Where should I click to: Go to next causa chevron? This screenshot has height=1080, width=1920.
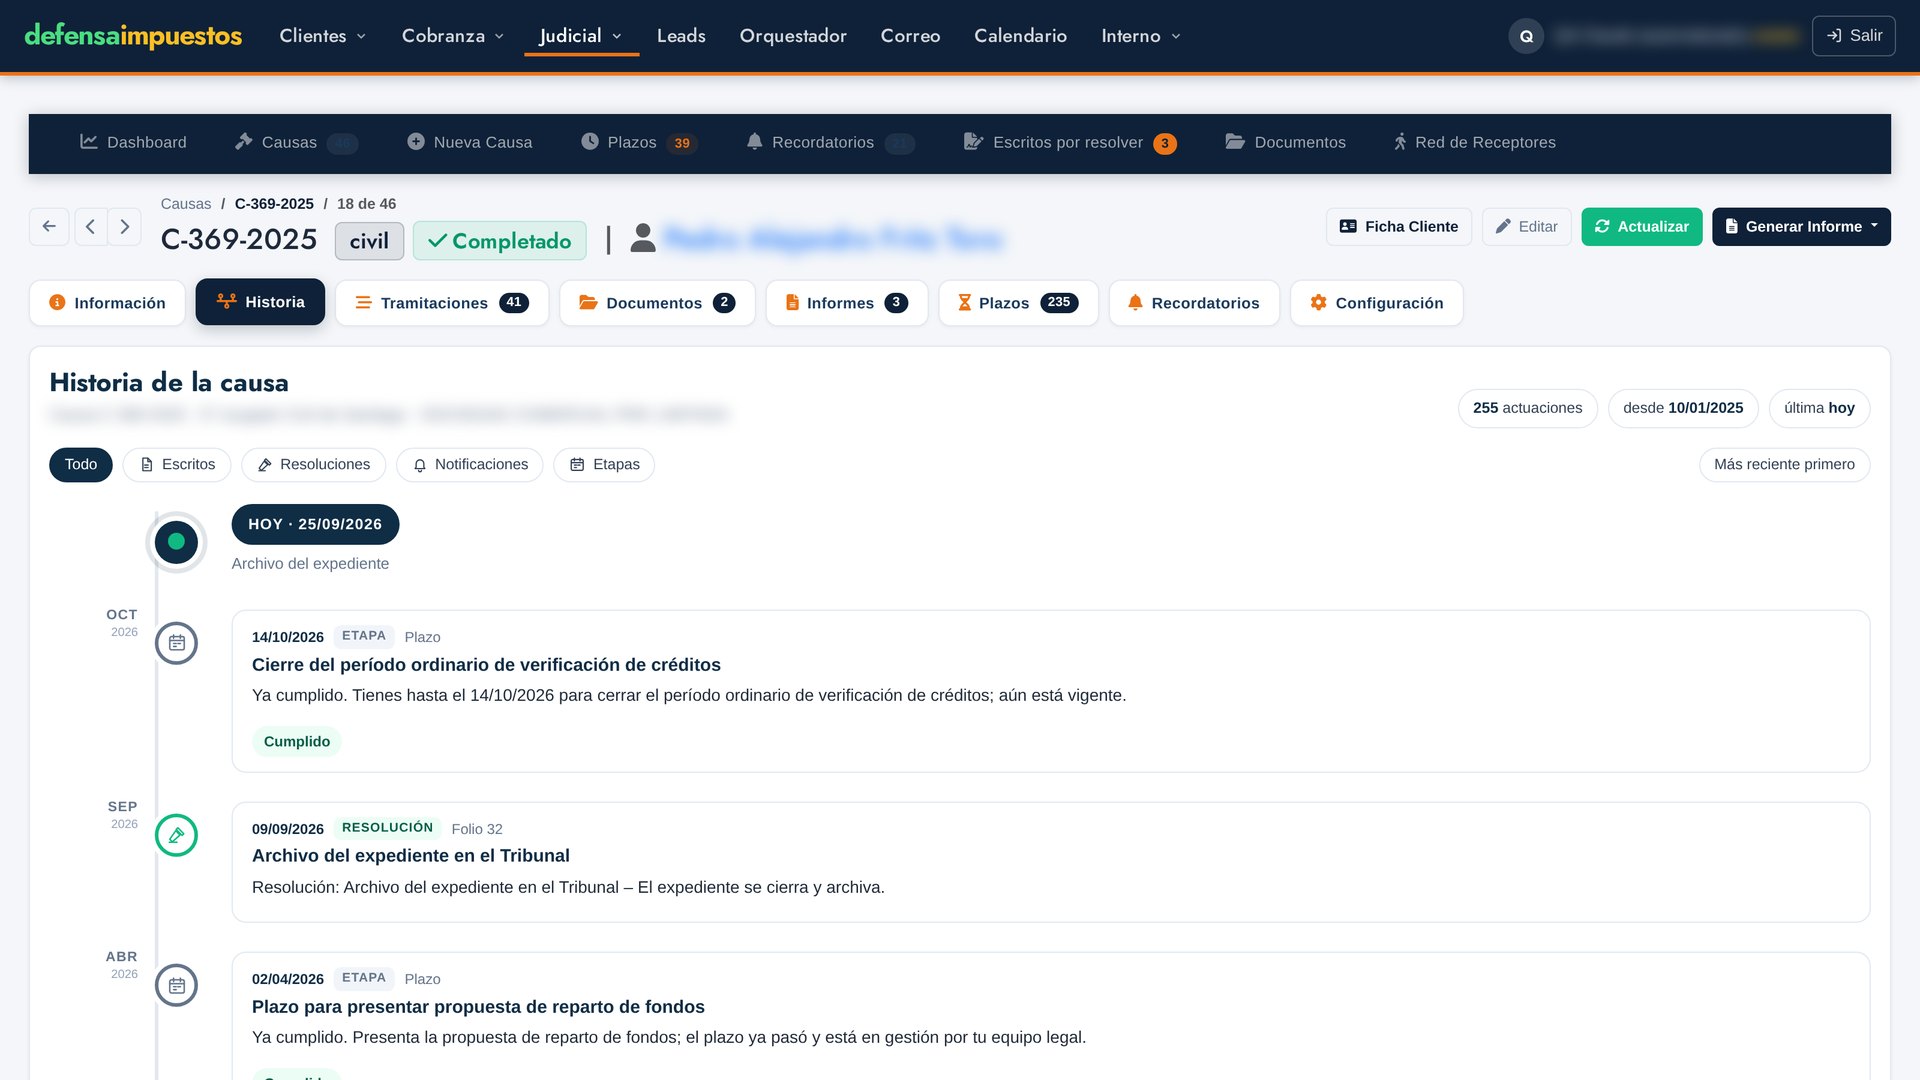(x=125, y=227)
